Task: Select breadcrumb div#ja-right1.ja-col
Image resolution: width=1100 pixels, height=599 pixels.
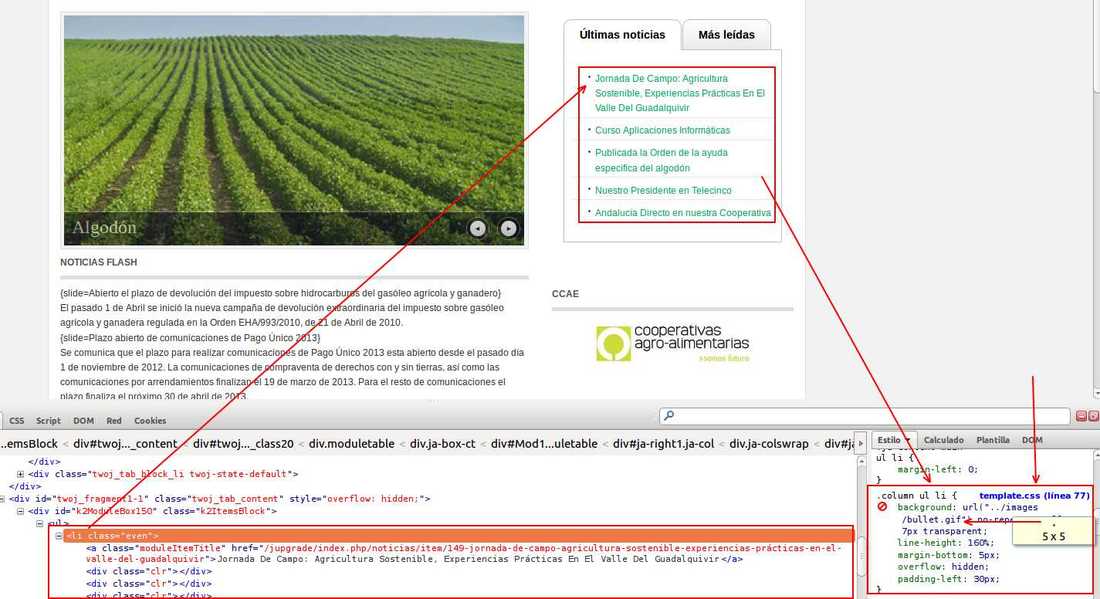Action: pos(663,443)
